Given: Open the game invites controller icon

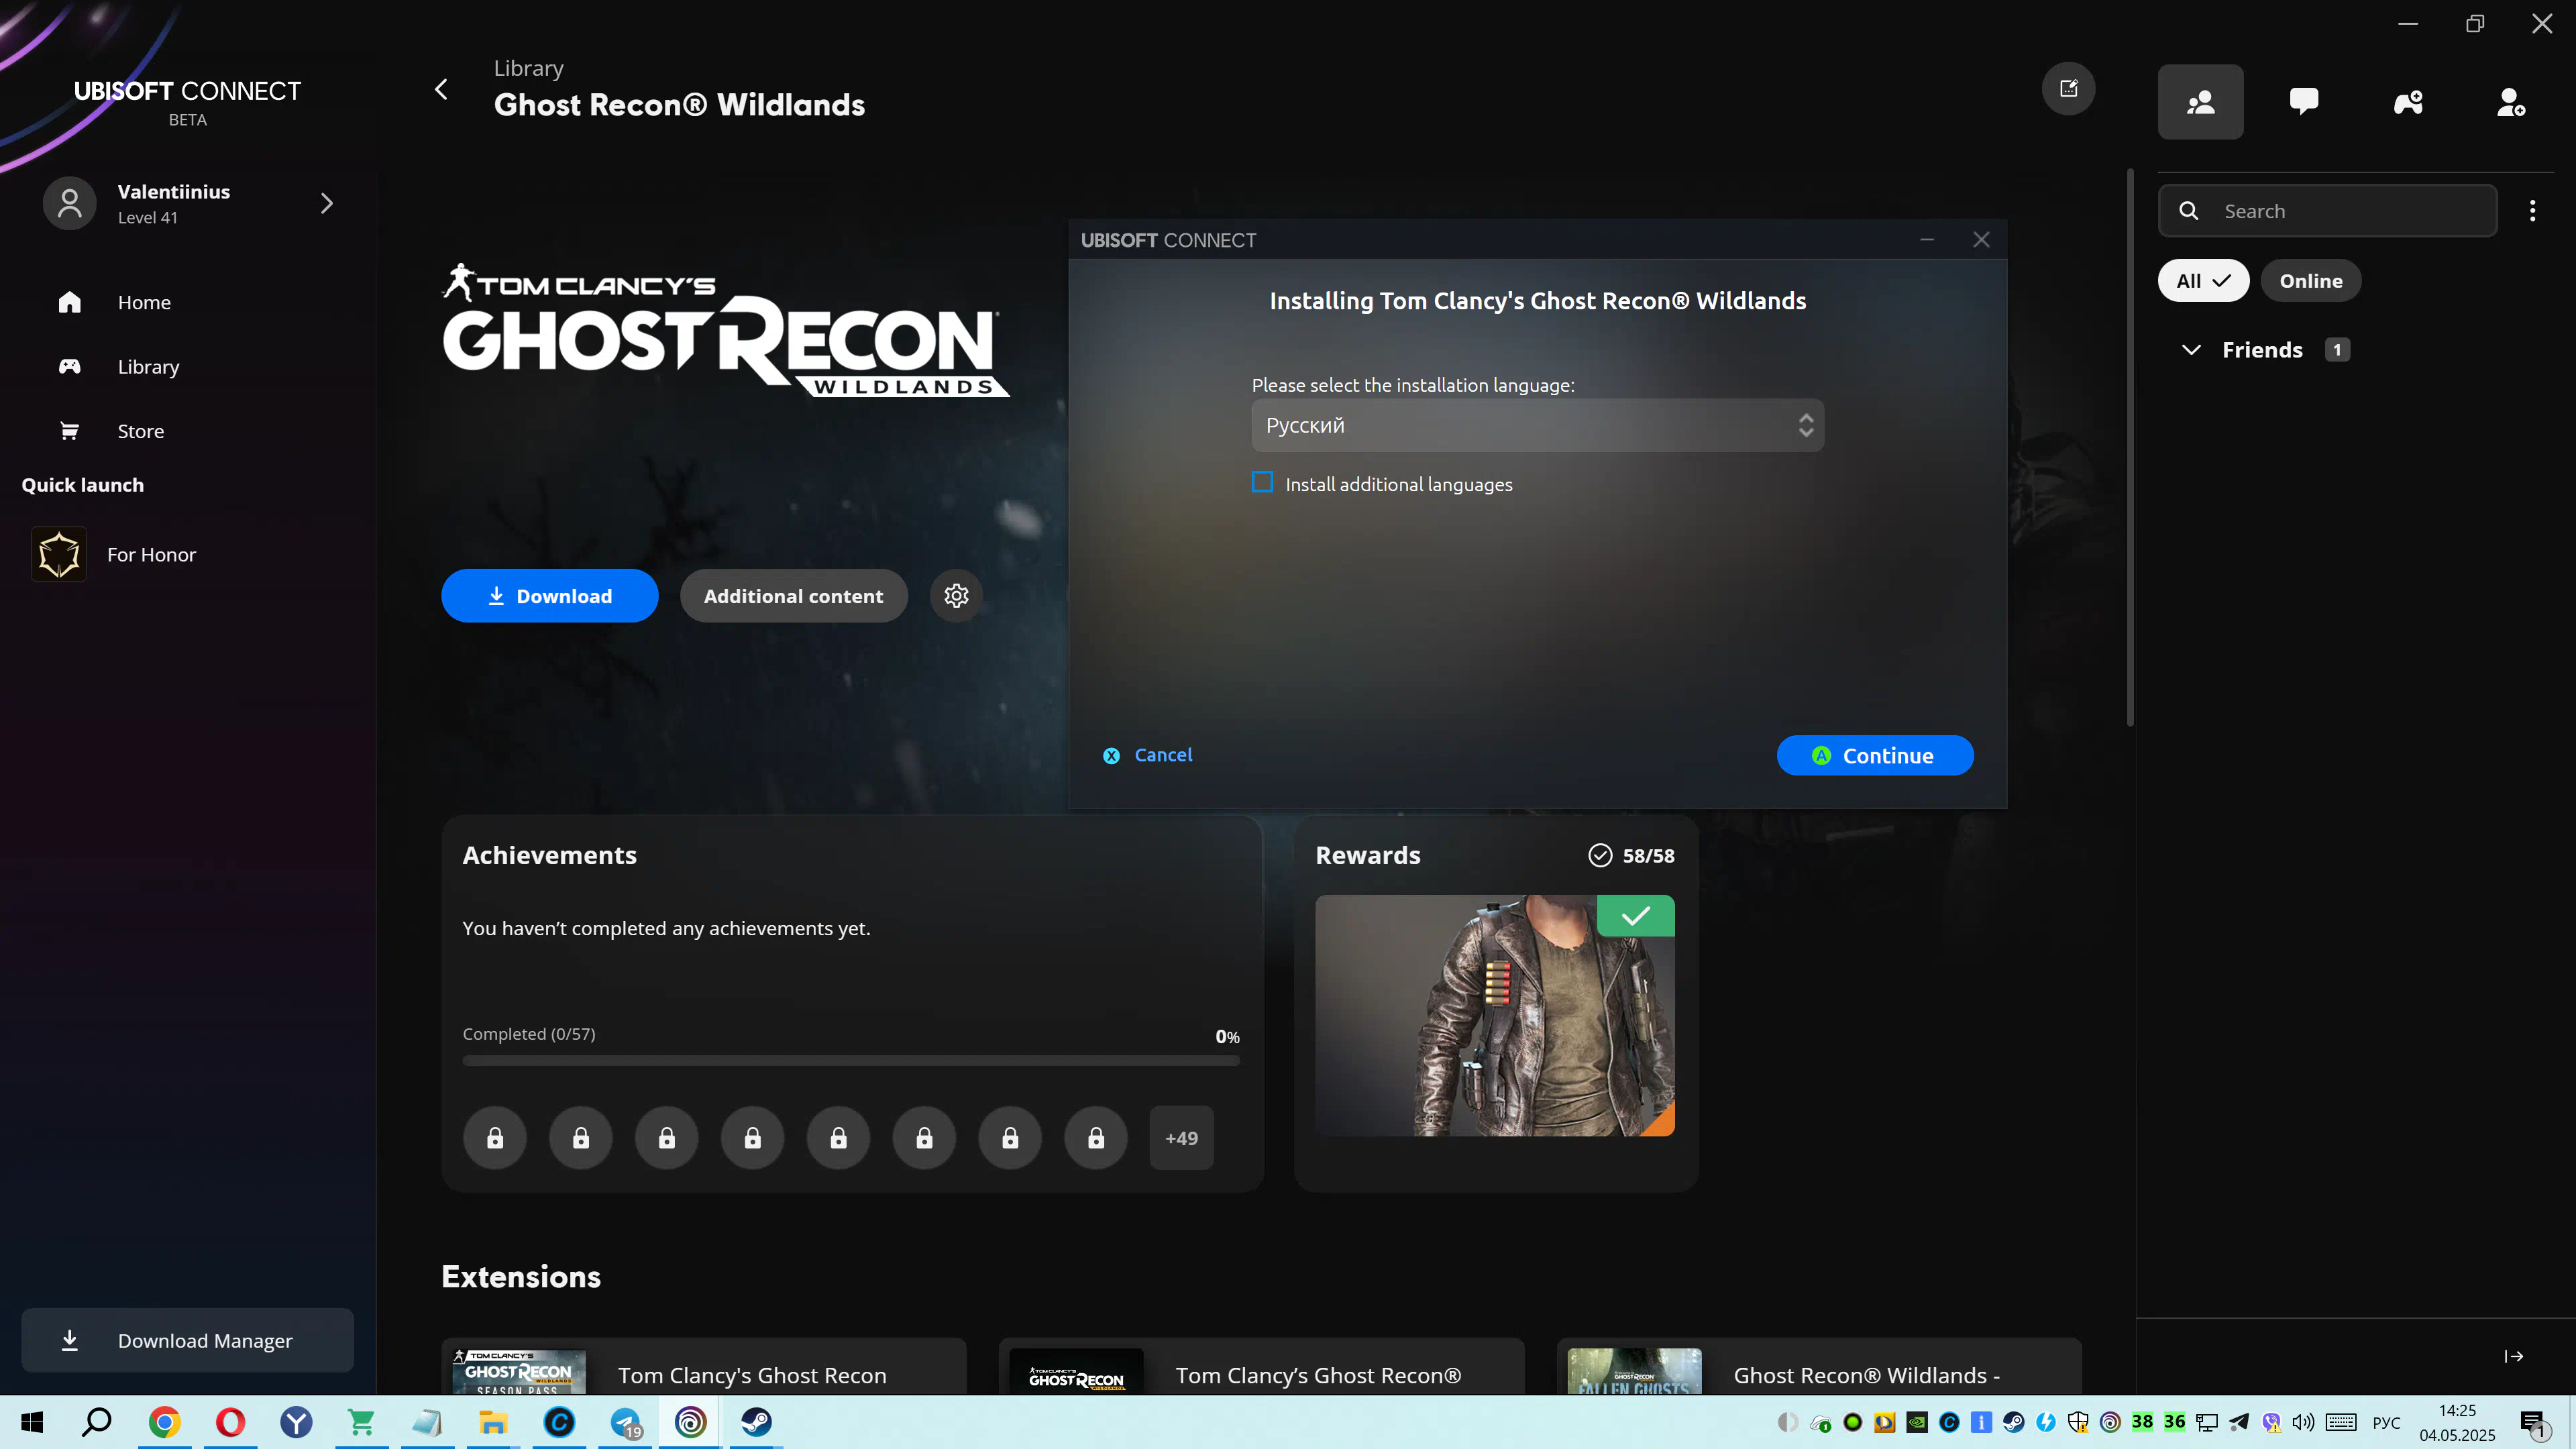Looking at the screenshot, I should [2408, 102].
